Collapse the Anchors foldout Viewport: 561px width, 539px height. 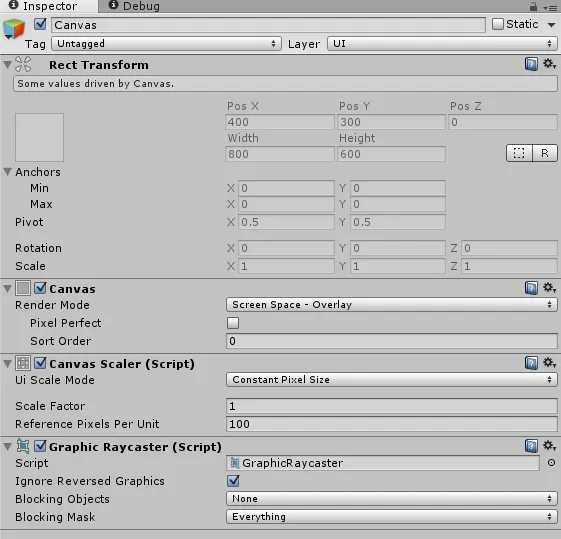(x=8, y=172)
